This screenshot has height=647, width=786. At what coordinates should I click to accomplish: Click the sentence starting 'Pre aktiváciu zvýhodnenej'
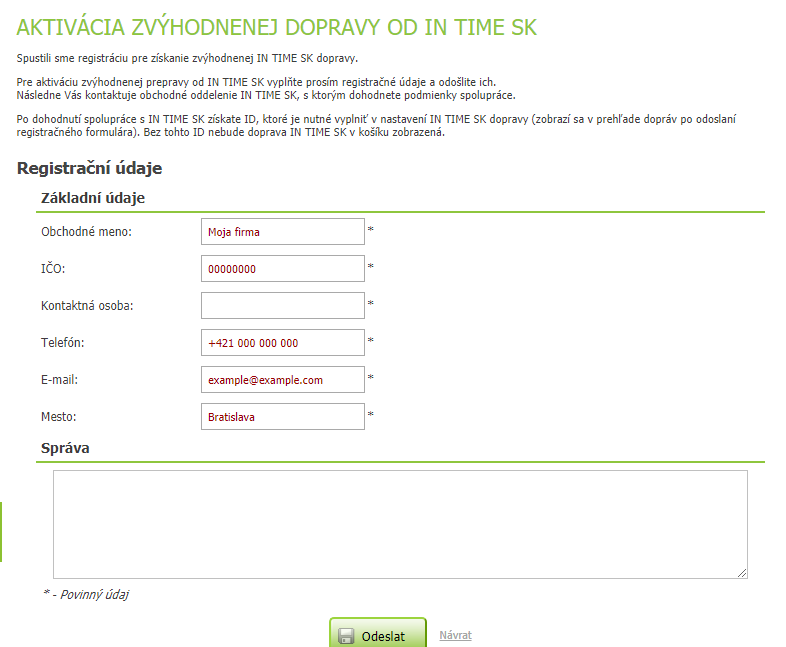(x=256, y=82)
